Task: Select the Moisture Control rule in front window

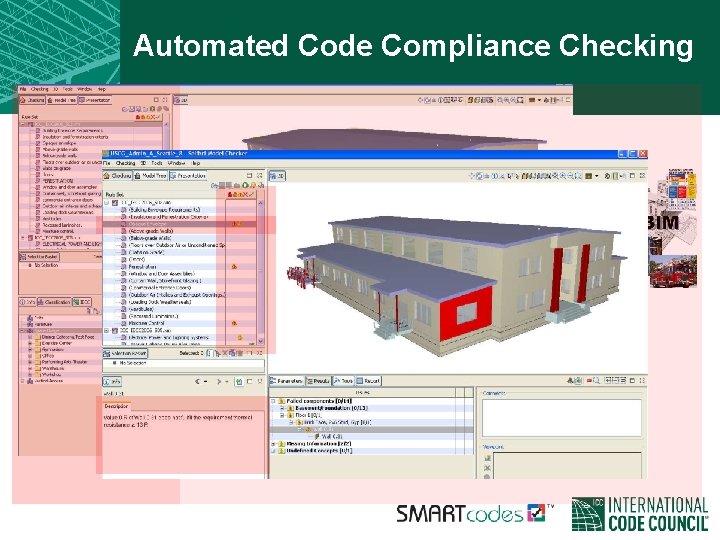Action: 147,323
